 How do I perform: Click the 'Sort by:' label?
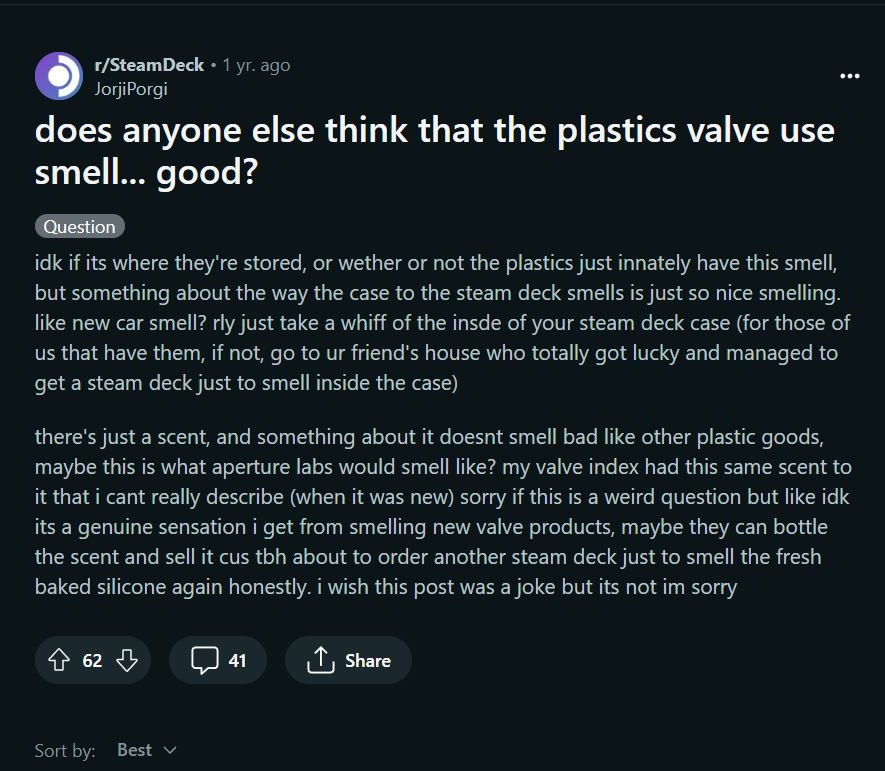click(65, 751)
